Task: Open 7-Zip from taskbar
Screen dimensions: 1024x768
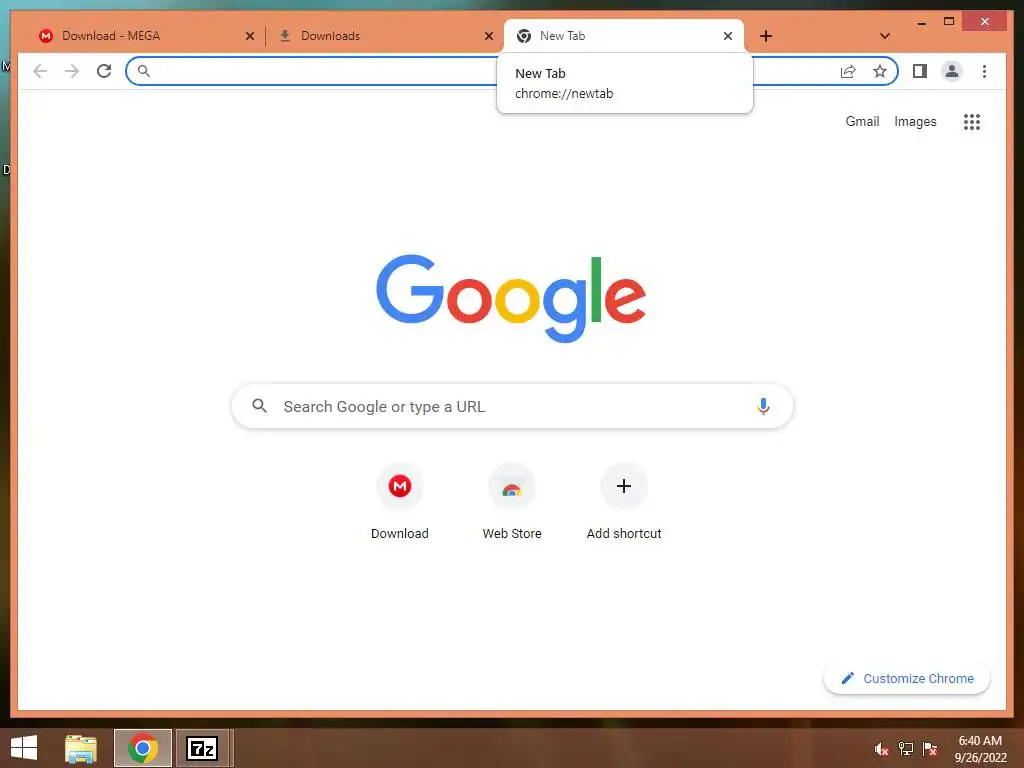Action: [x=202, y=748]
